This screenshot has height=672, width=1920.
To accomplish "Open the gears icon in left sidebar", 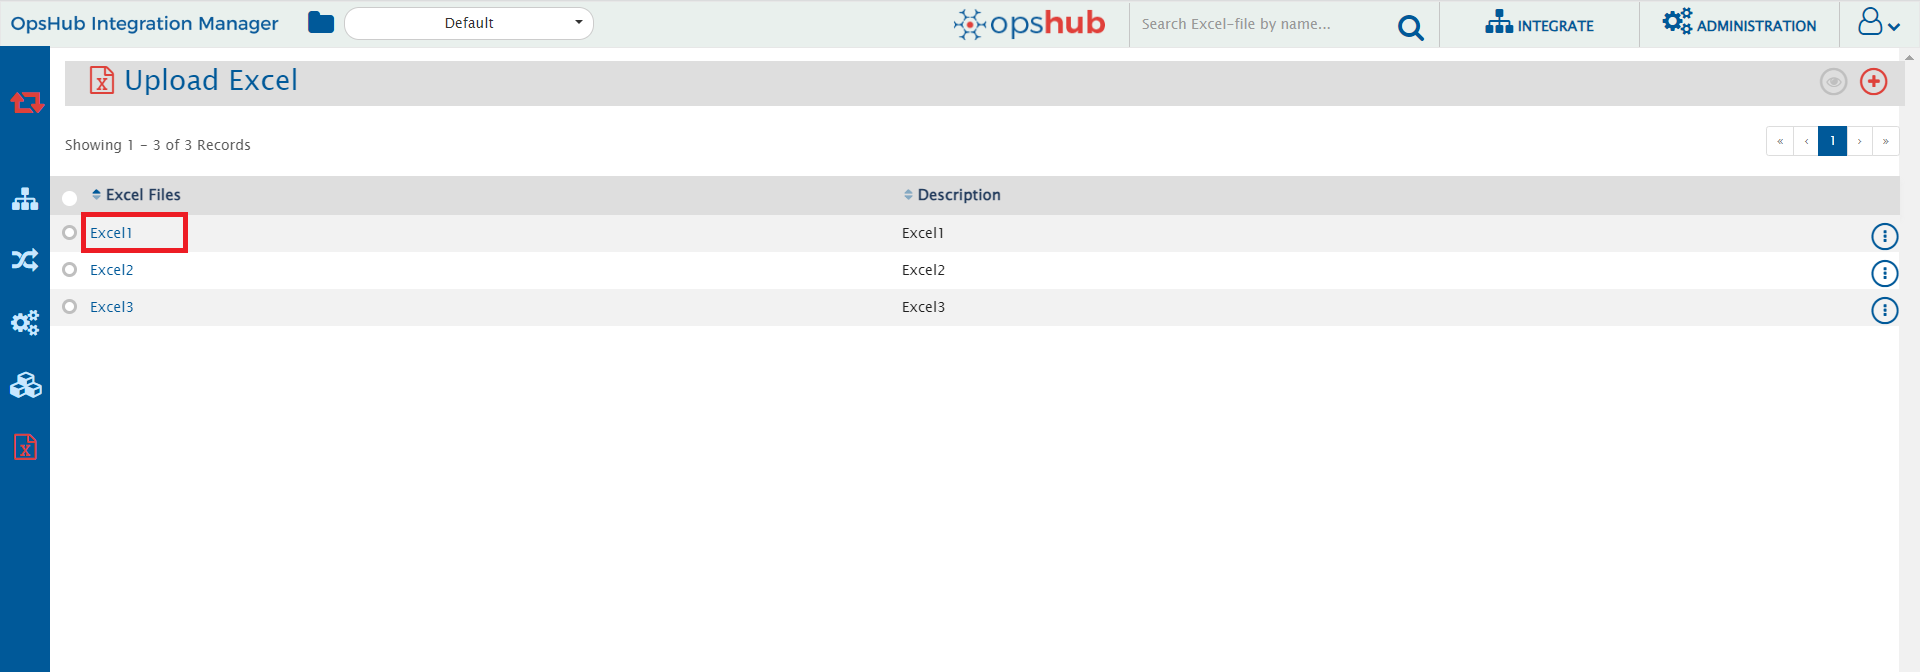I will coord(25,323).
